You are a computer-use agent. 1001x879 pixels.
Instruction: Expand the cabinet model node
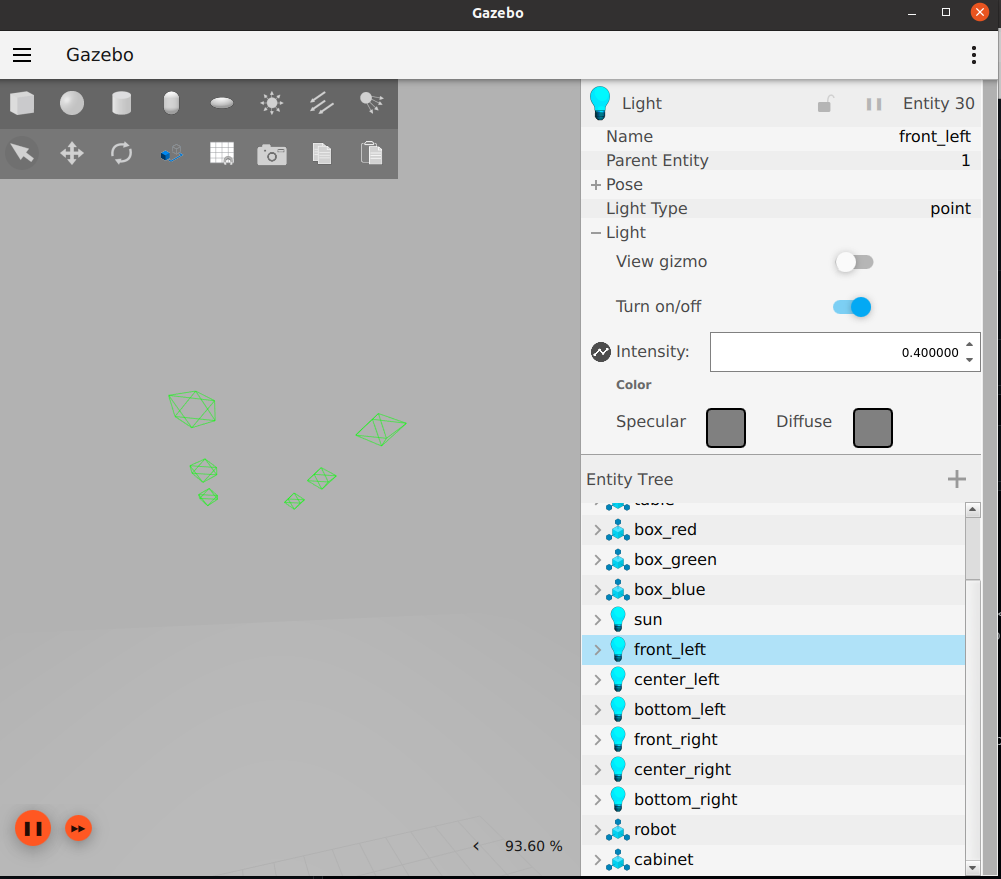(x=598, y=860)
